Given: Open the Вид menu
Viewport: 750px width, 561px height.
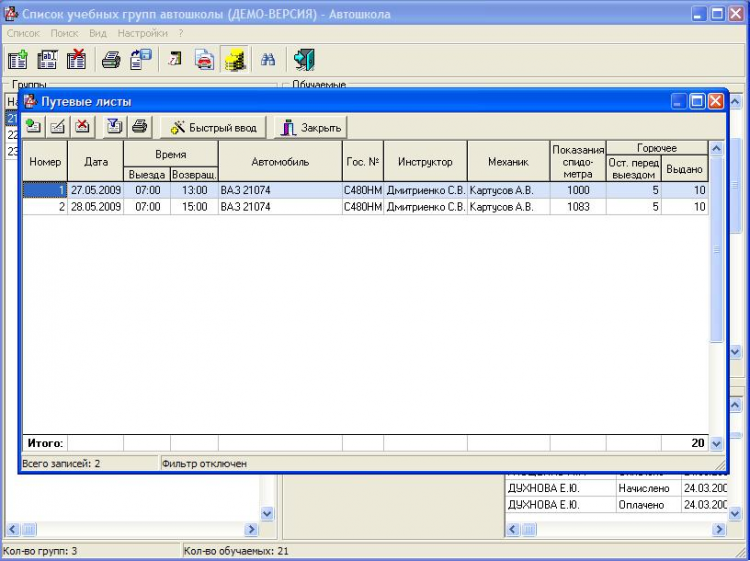Looking at the screenshot, I should (x=98, y=33).
